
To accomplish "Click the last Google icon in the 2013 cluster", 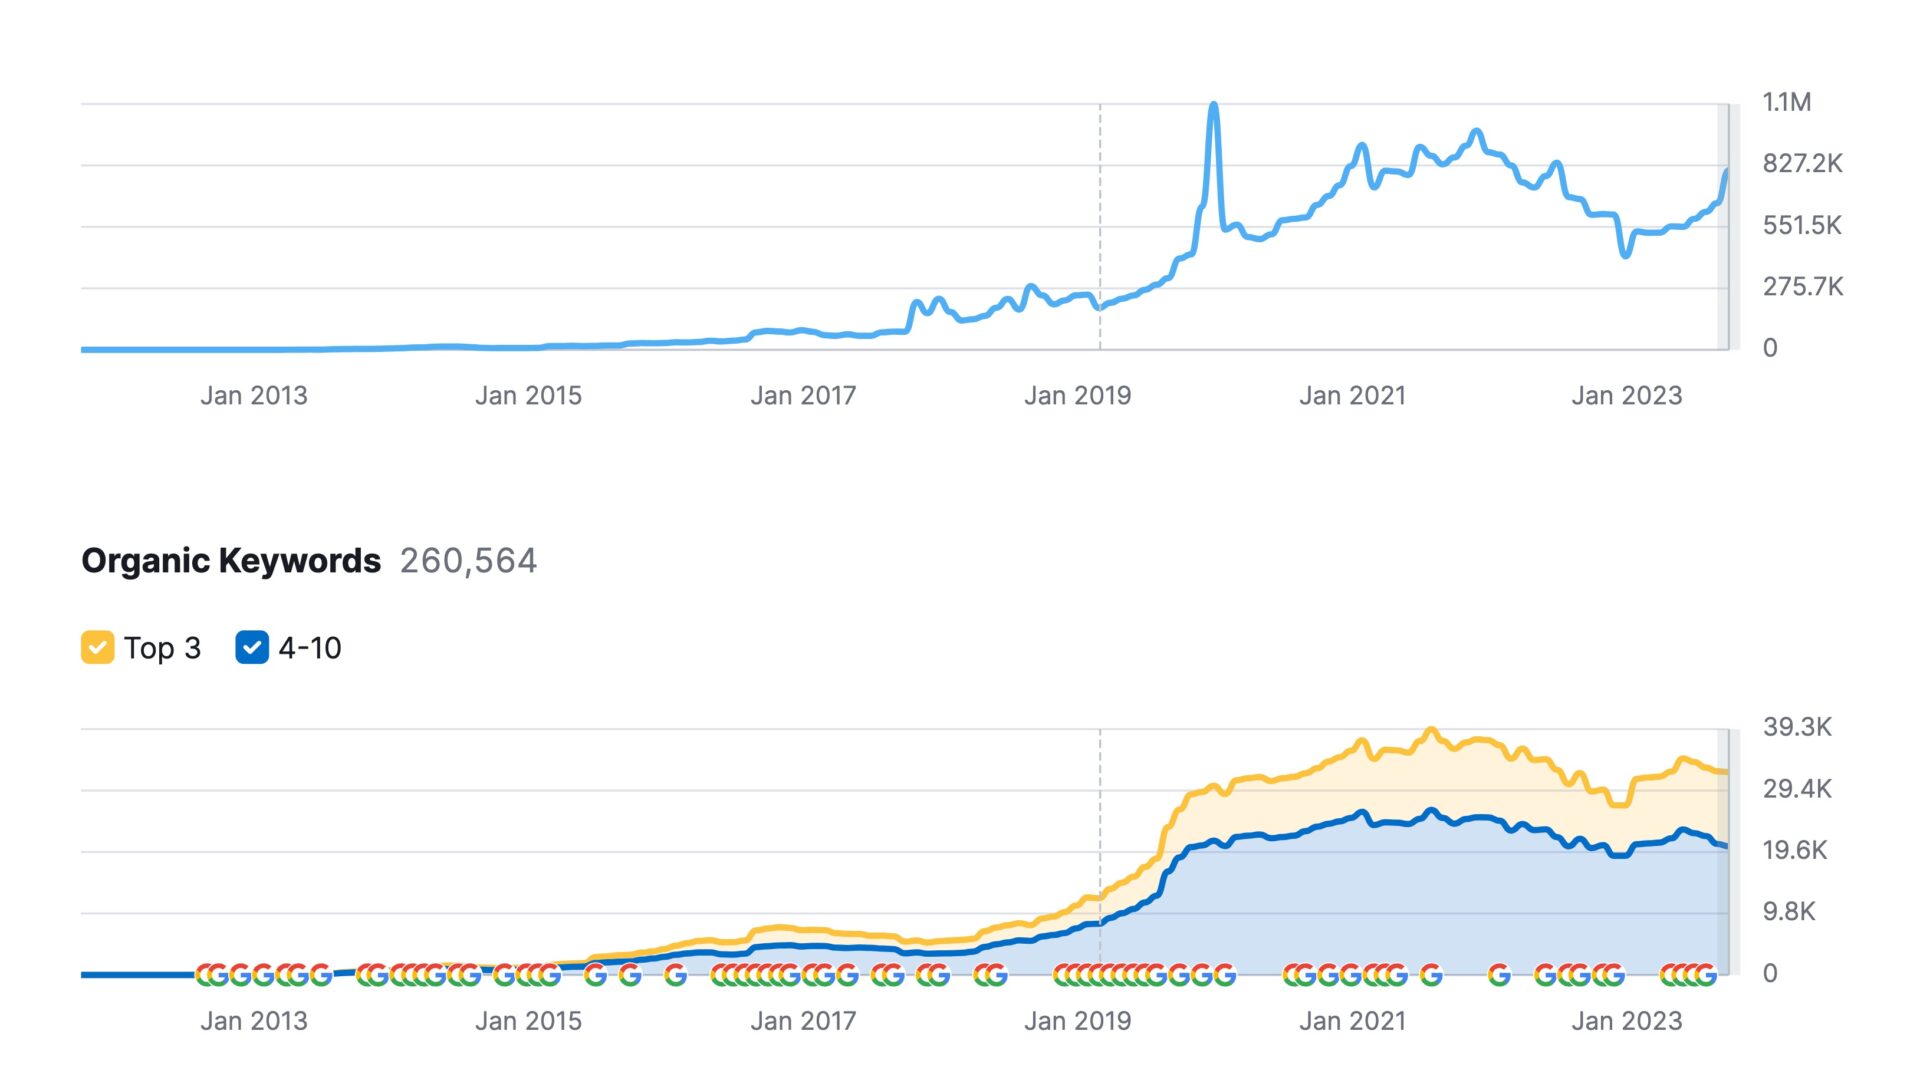I will (x=320, y=974).
